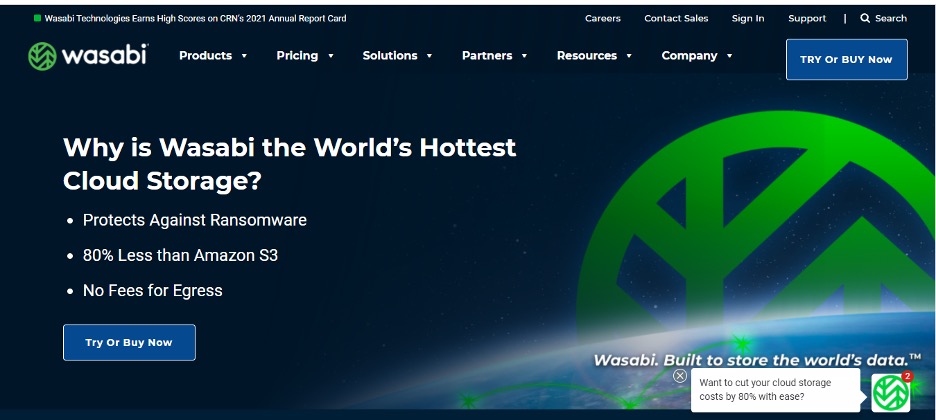Click the green square announcement icon
Screen dimensions: 936x420
point(37,18)
